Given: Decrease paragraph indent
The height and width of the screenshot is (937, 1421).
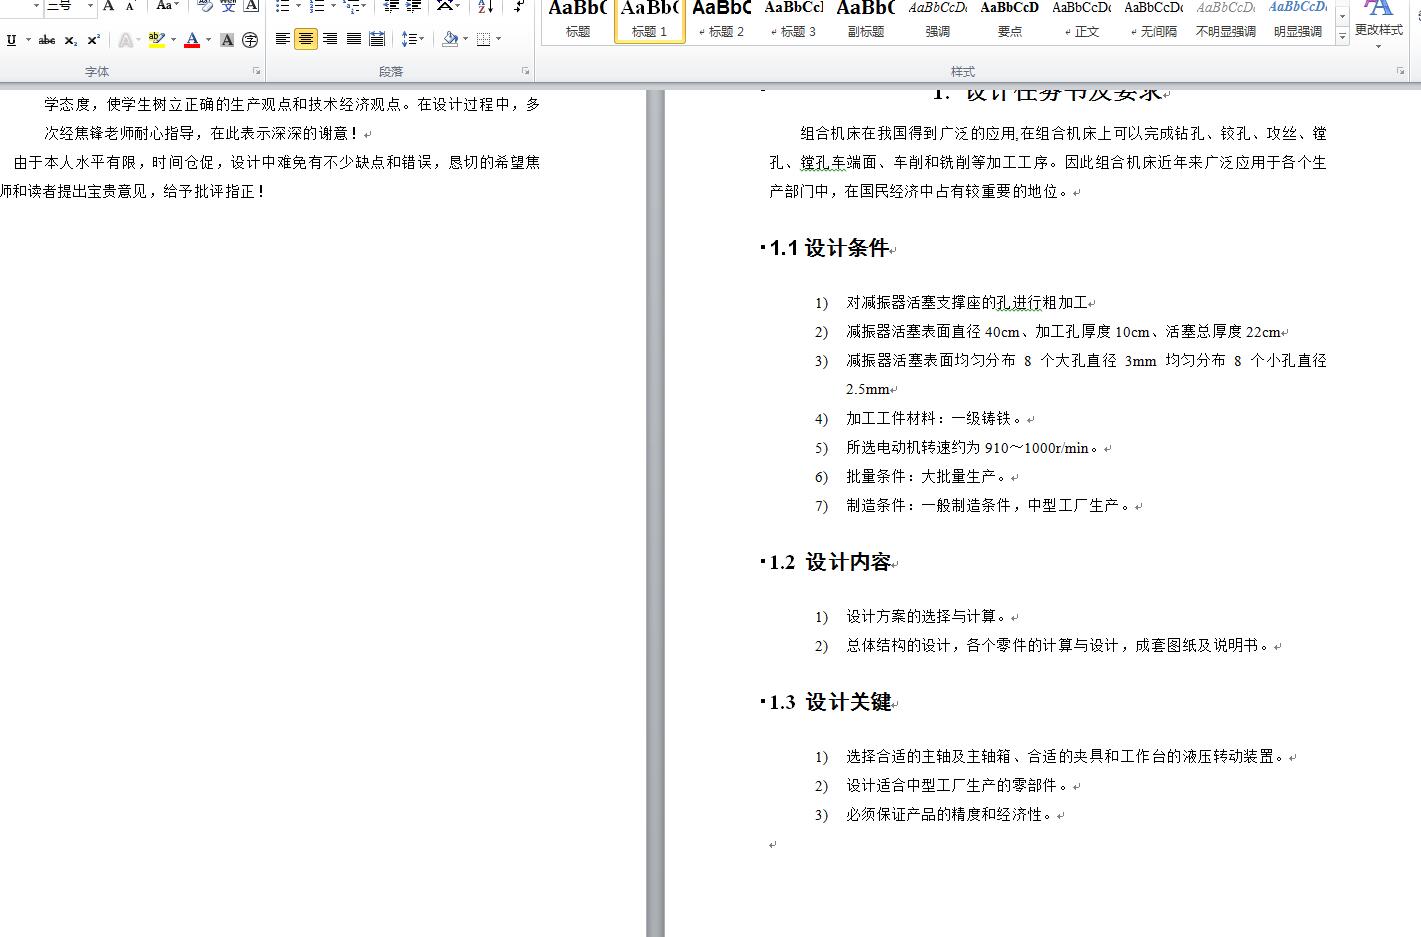Looking at the screenshot, I should click(x=391, y=6).
